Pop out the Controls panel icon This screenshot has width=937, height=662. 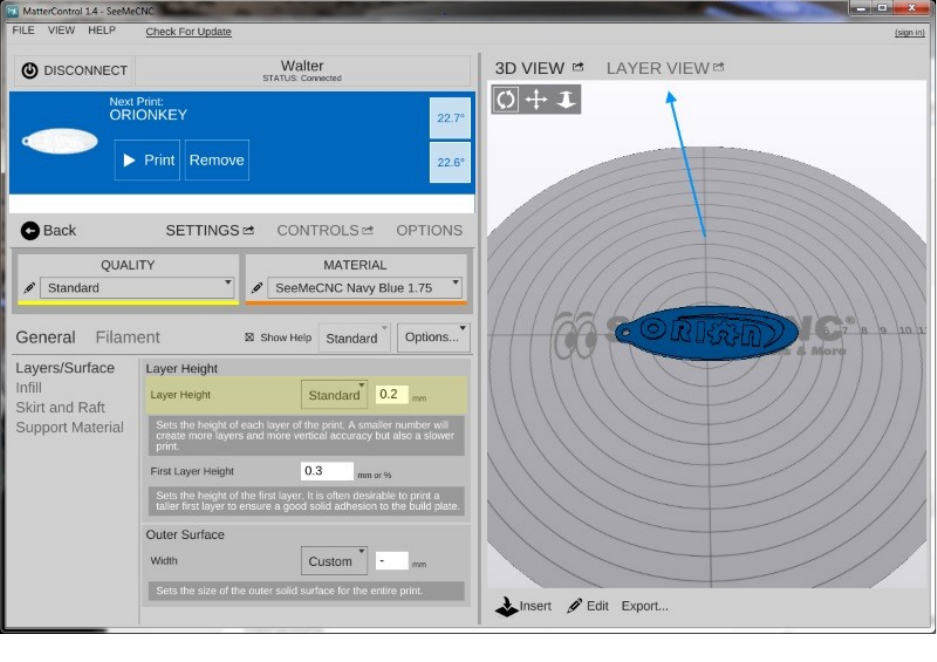click(x=368, y=230)
